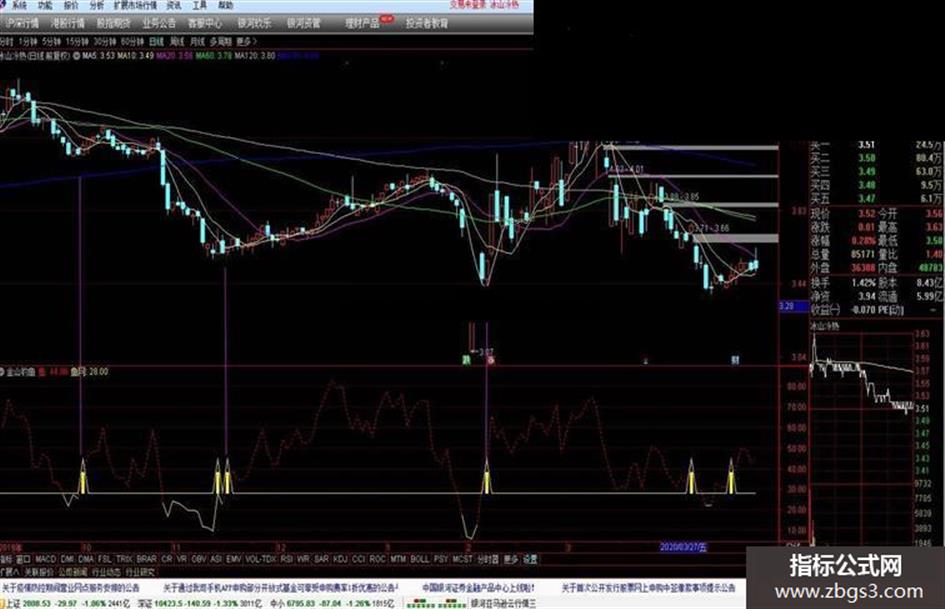Switch indicator to CR
Screen dimensions: 945x609
(167, 560)
